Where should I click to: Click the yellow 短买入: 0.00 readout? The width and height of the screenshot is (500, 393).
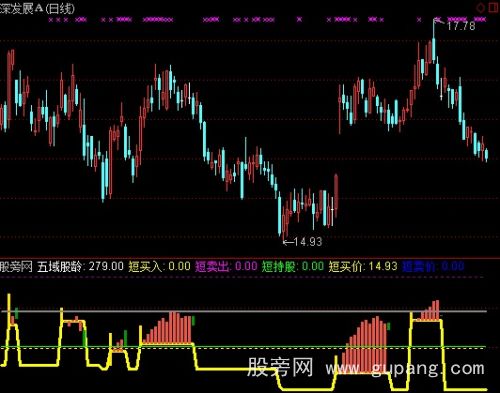(159, 266)
